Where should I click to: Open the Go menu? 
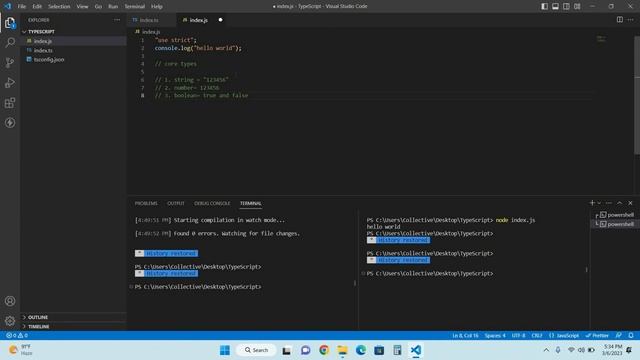[98, 6]
